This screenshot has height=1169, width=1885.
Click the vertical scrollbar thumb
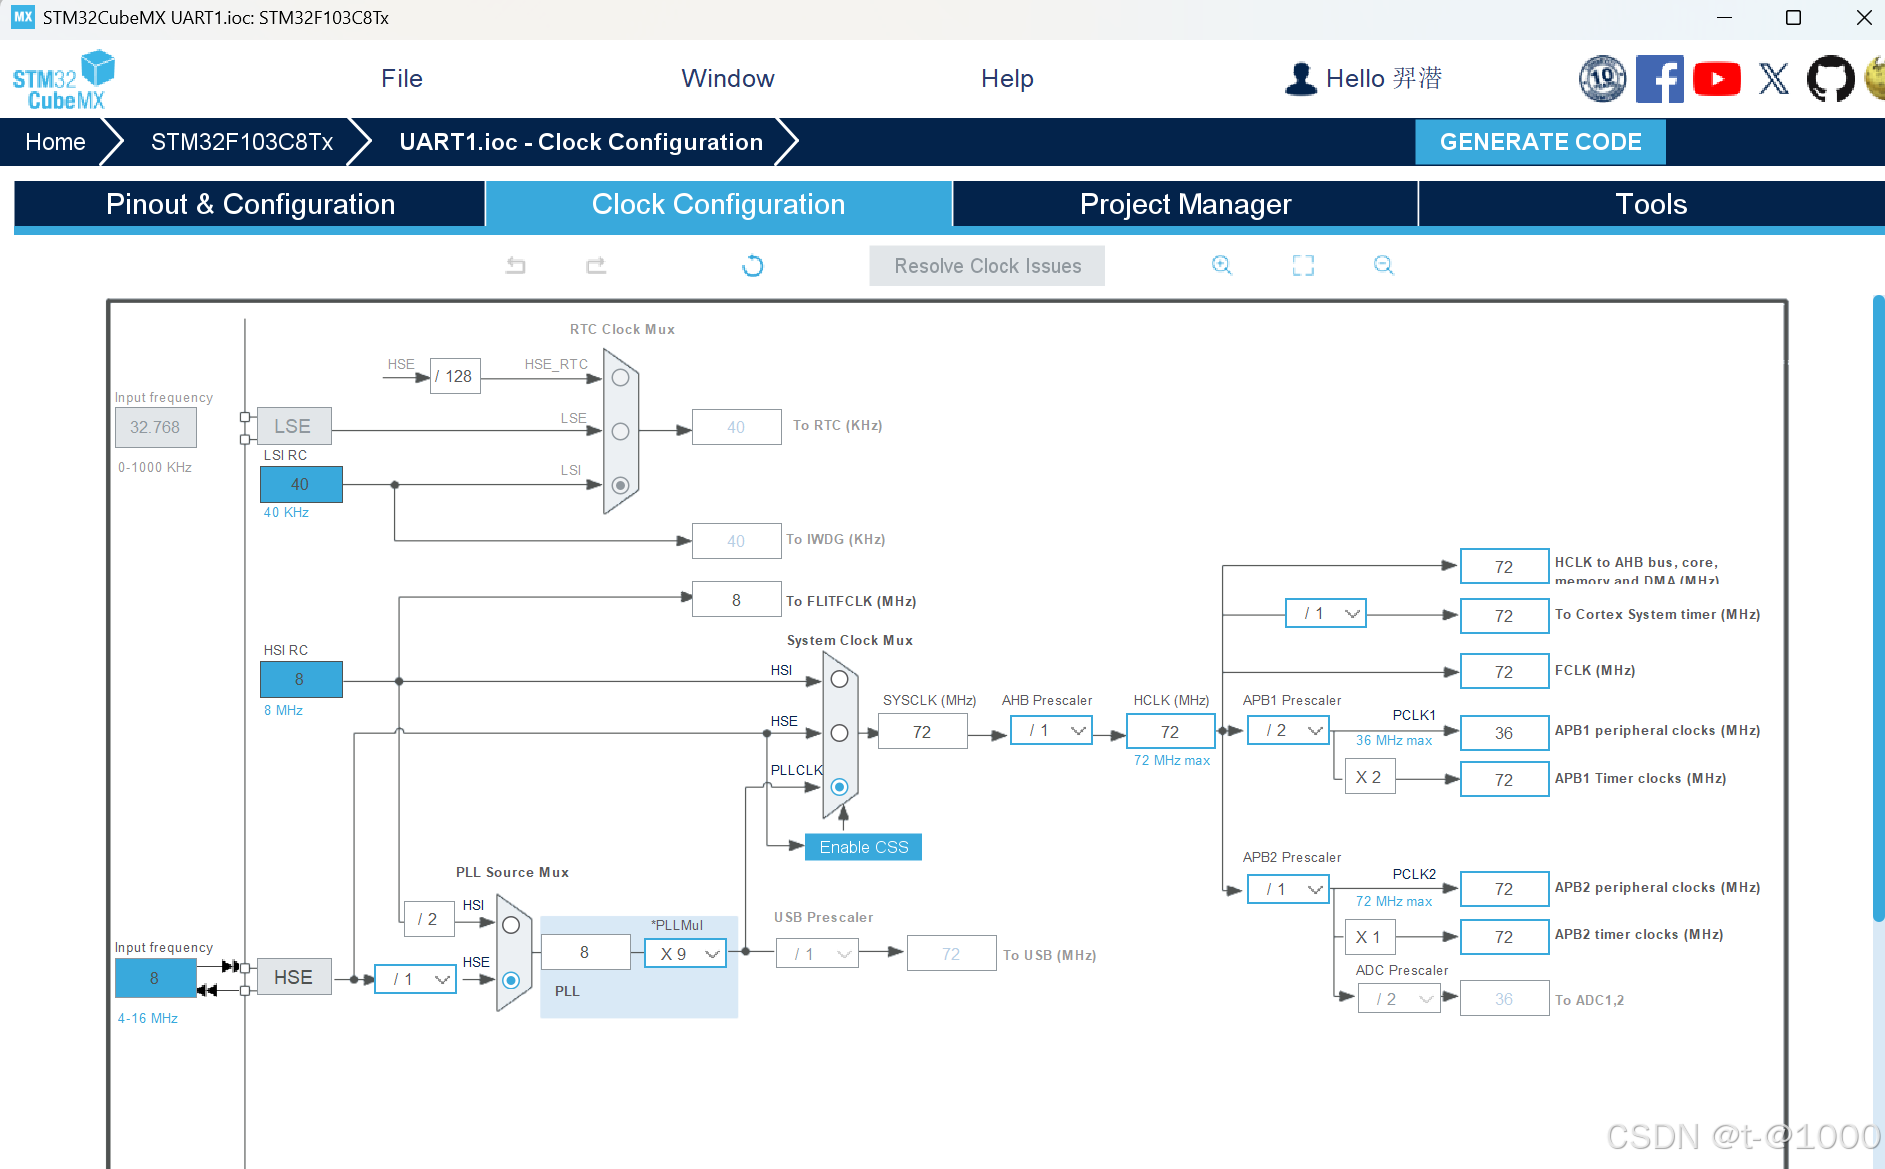[x=1878, y=608]
